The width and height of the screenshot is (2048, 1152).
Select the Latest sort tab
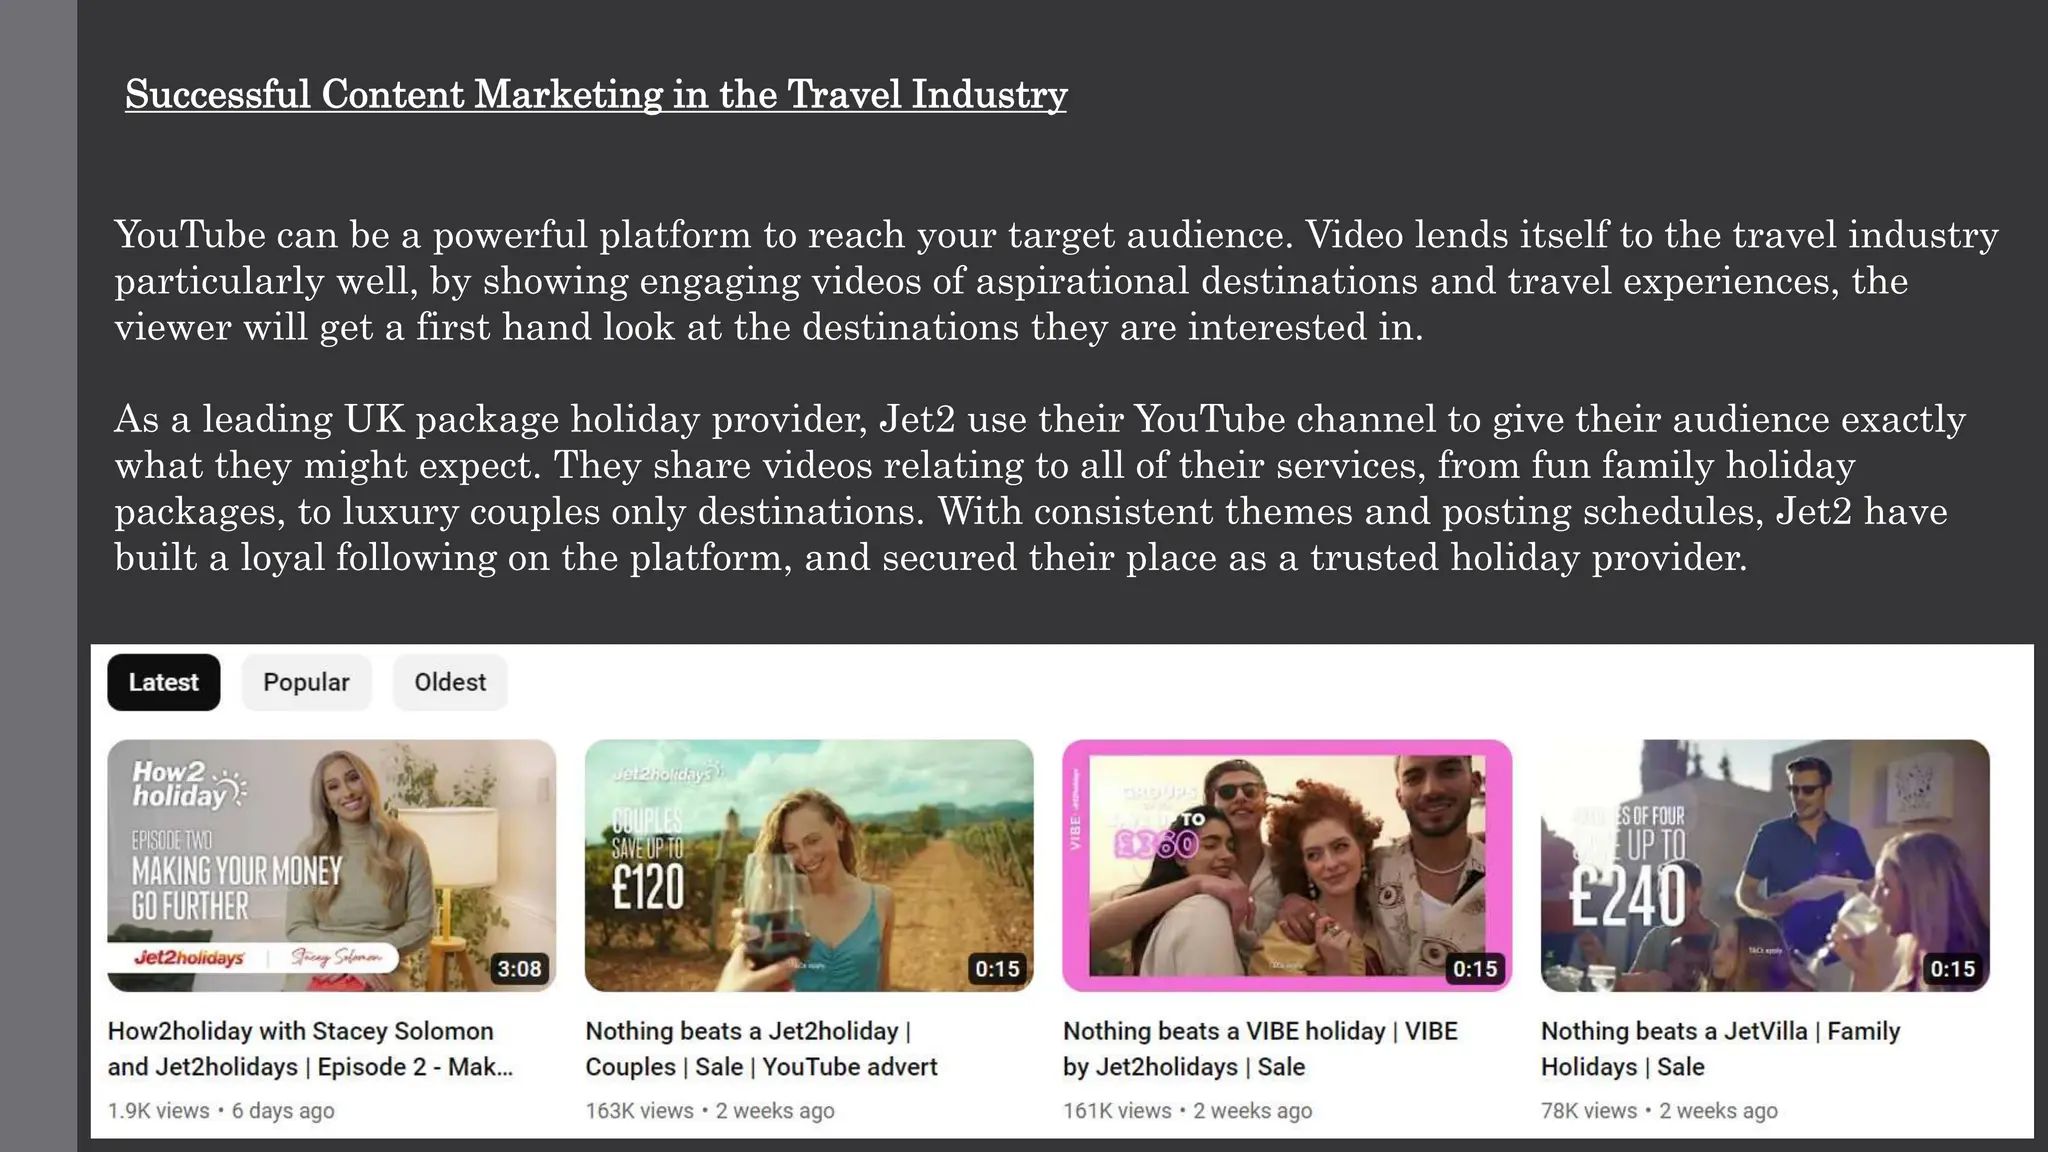pos(164,683)
